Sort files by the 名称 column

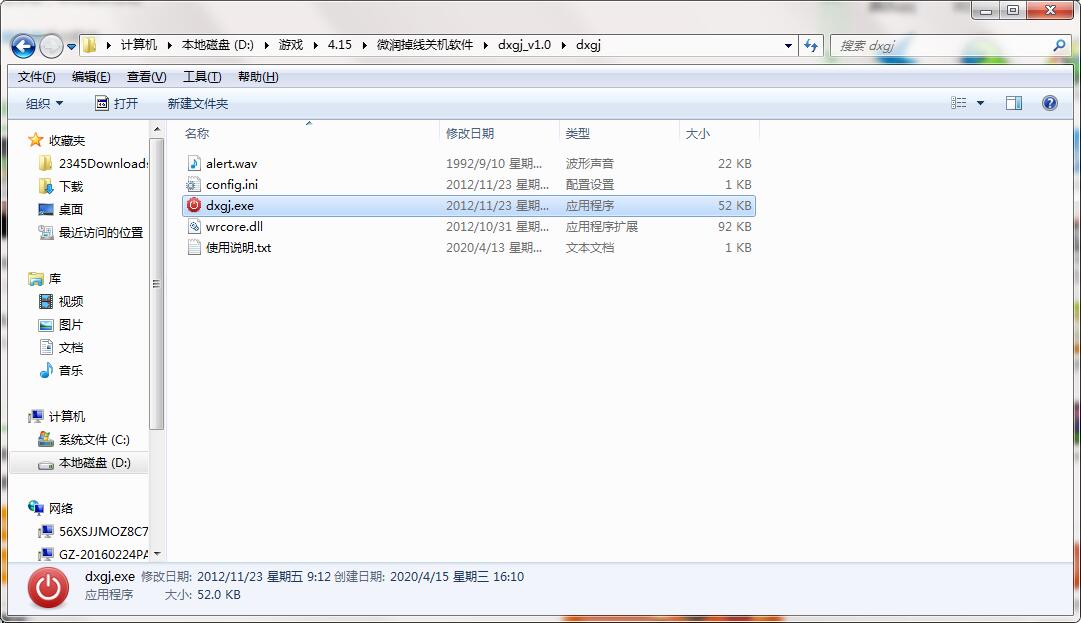[197, 132]
